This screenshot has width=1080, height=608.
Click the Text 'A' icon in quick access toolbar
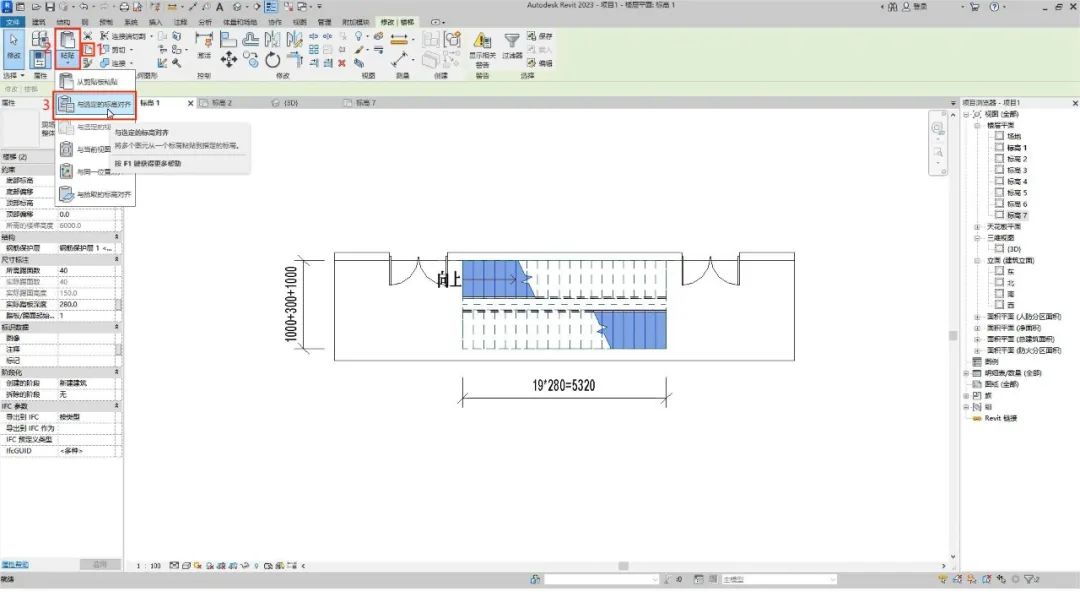click(x=220, y=7)
